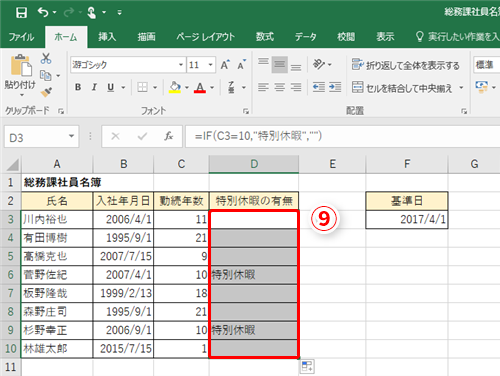Open the 校閲 tab
The width and height of the screenshot is (500, 376).
click(x=346, y=37)
